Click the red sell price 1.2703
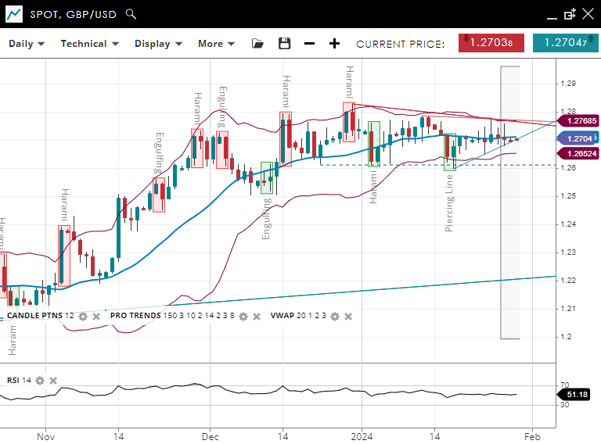 (492, 43)
